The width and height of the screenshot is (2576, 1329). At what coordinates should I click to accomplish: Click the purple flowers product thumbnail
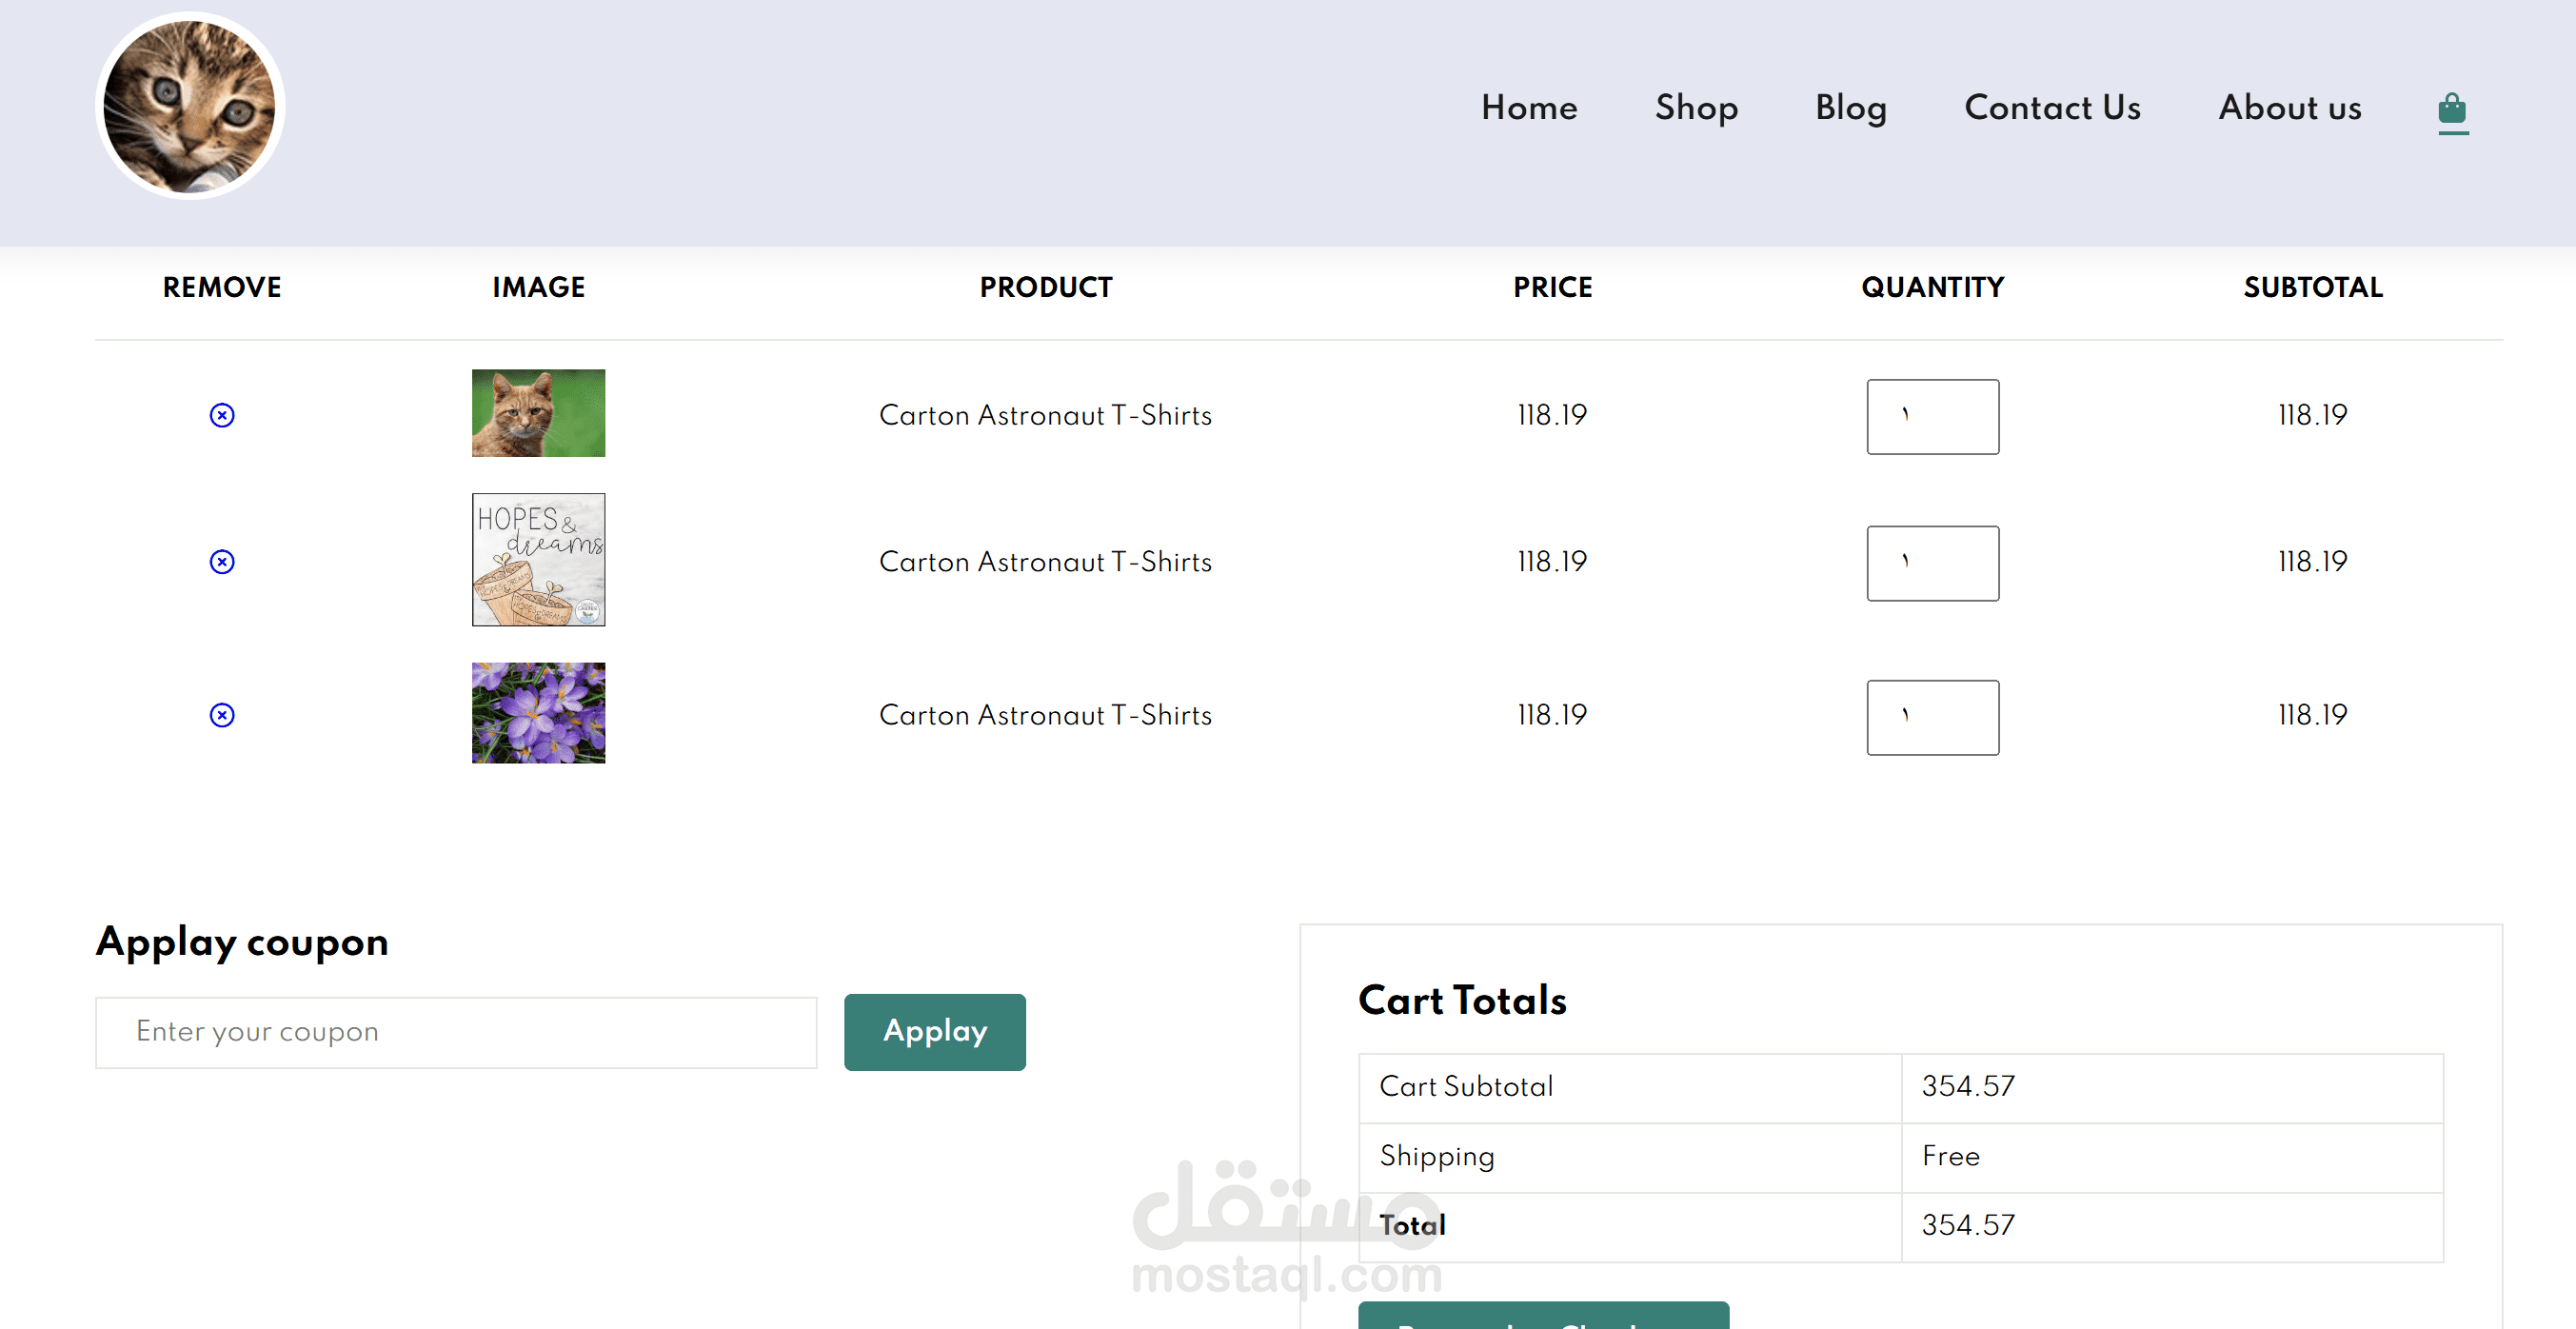point(538,713)
